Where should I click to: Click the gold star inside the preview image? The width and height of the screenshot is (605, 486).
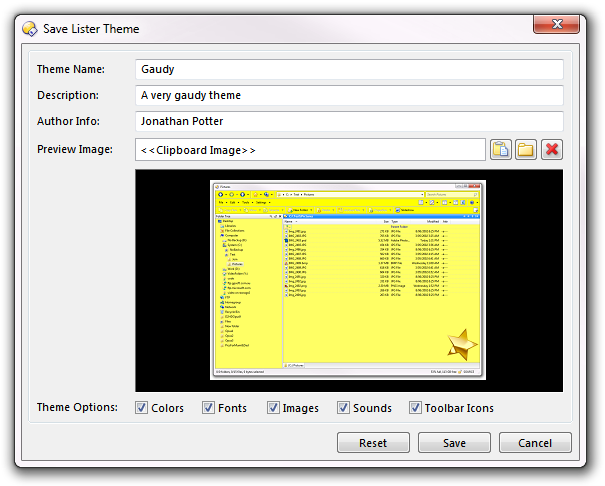pos(461,346)
